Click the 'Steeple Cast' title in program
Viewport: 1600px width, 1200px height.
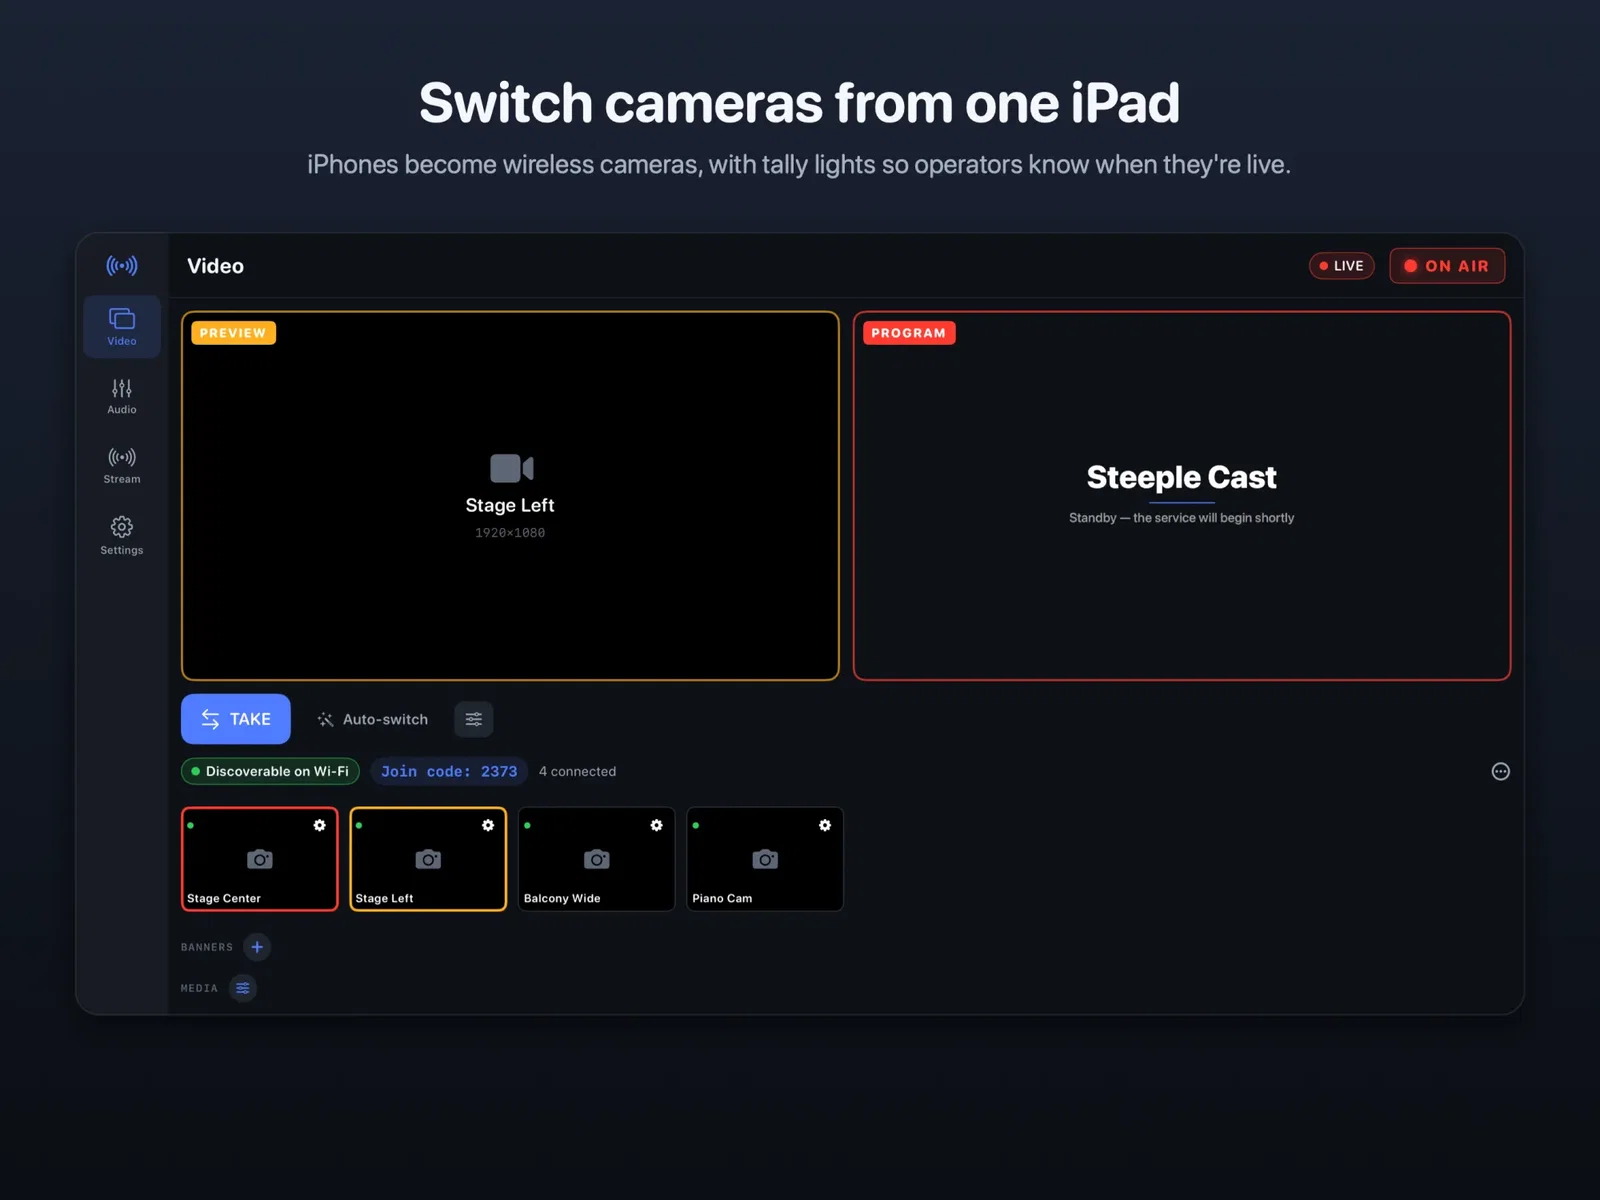(1182, 477)
